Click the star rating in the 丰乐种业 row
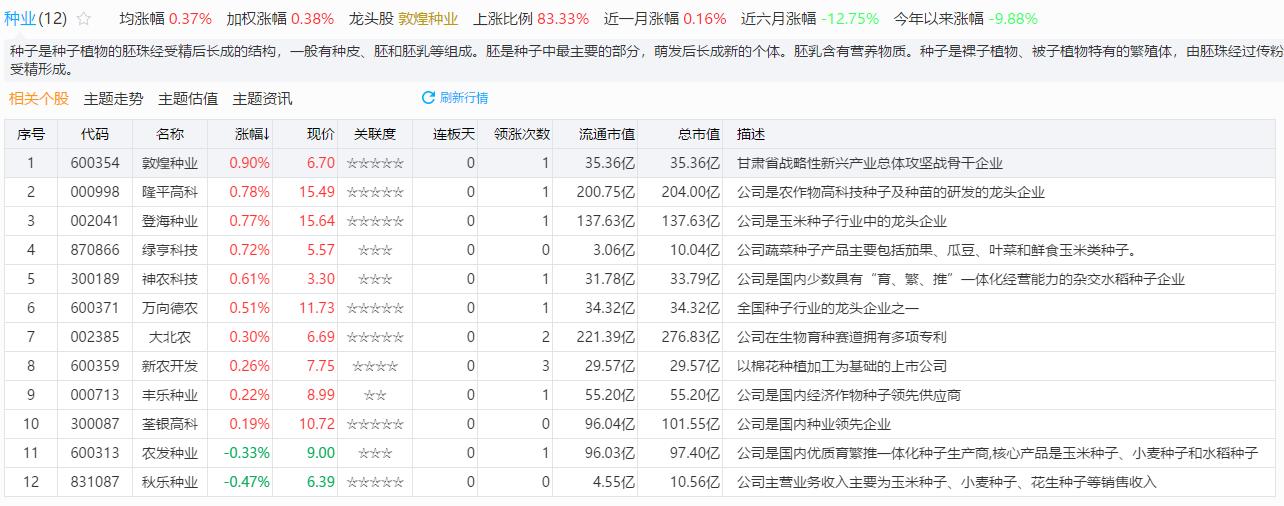 point(375,395)
